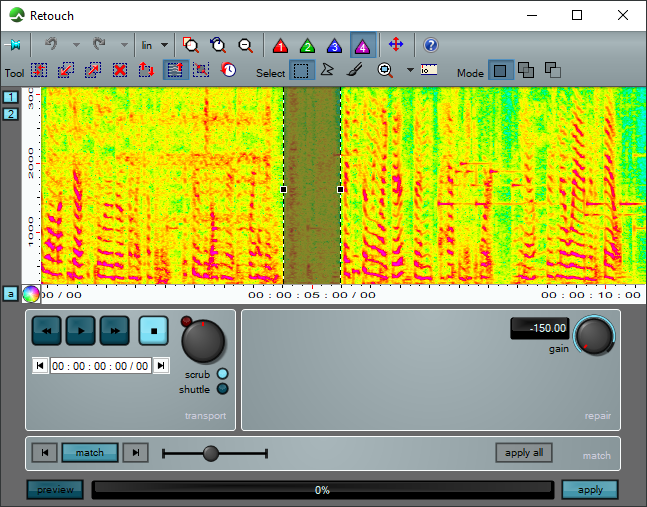The width and height of the screenshot is (647, 507).
Task: Click the stop transport button
Action: pyautogui.click(x=153, y=330)
